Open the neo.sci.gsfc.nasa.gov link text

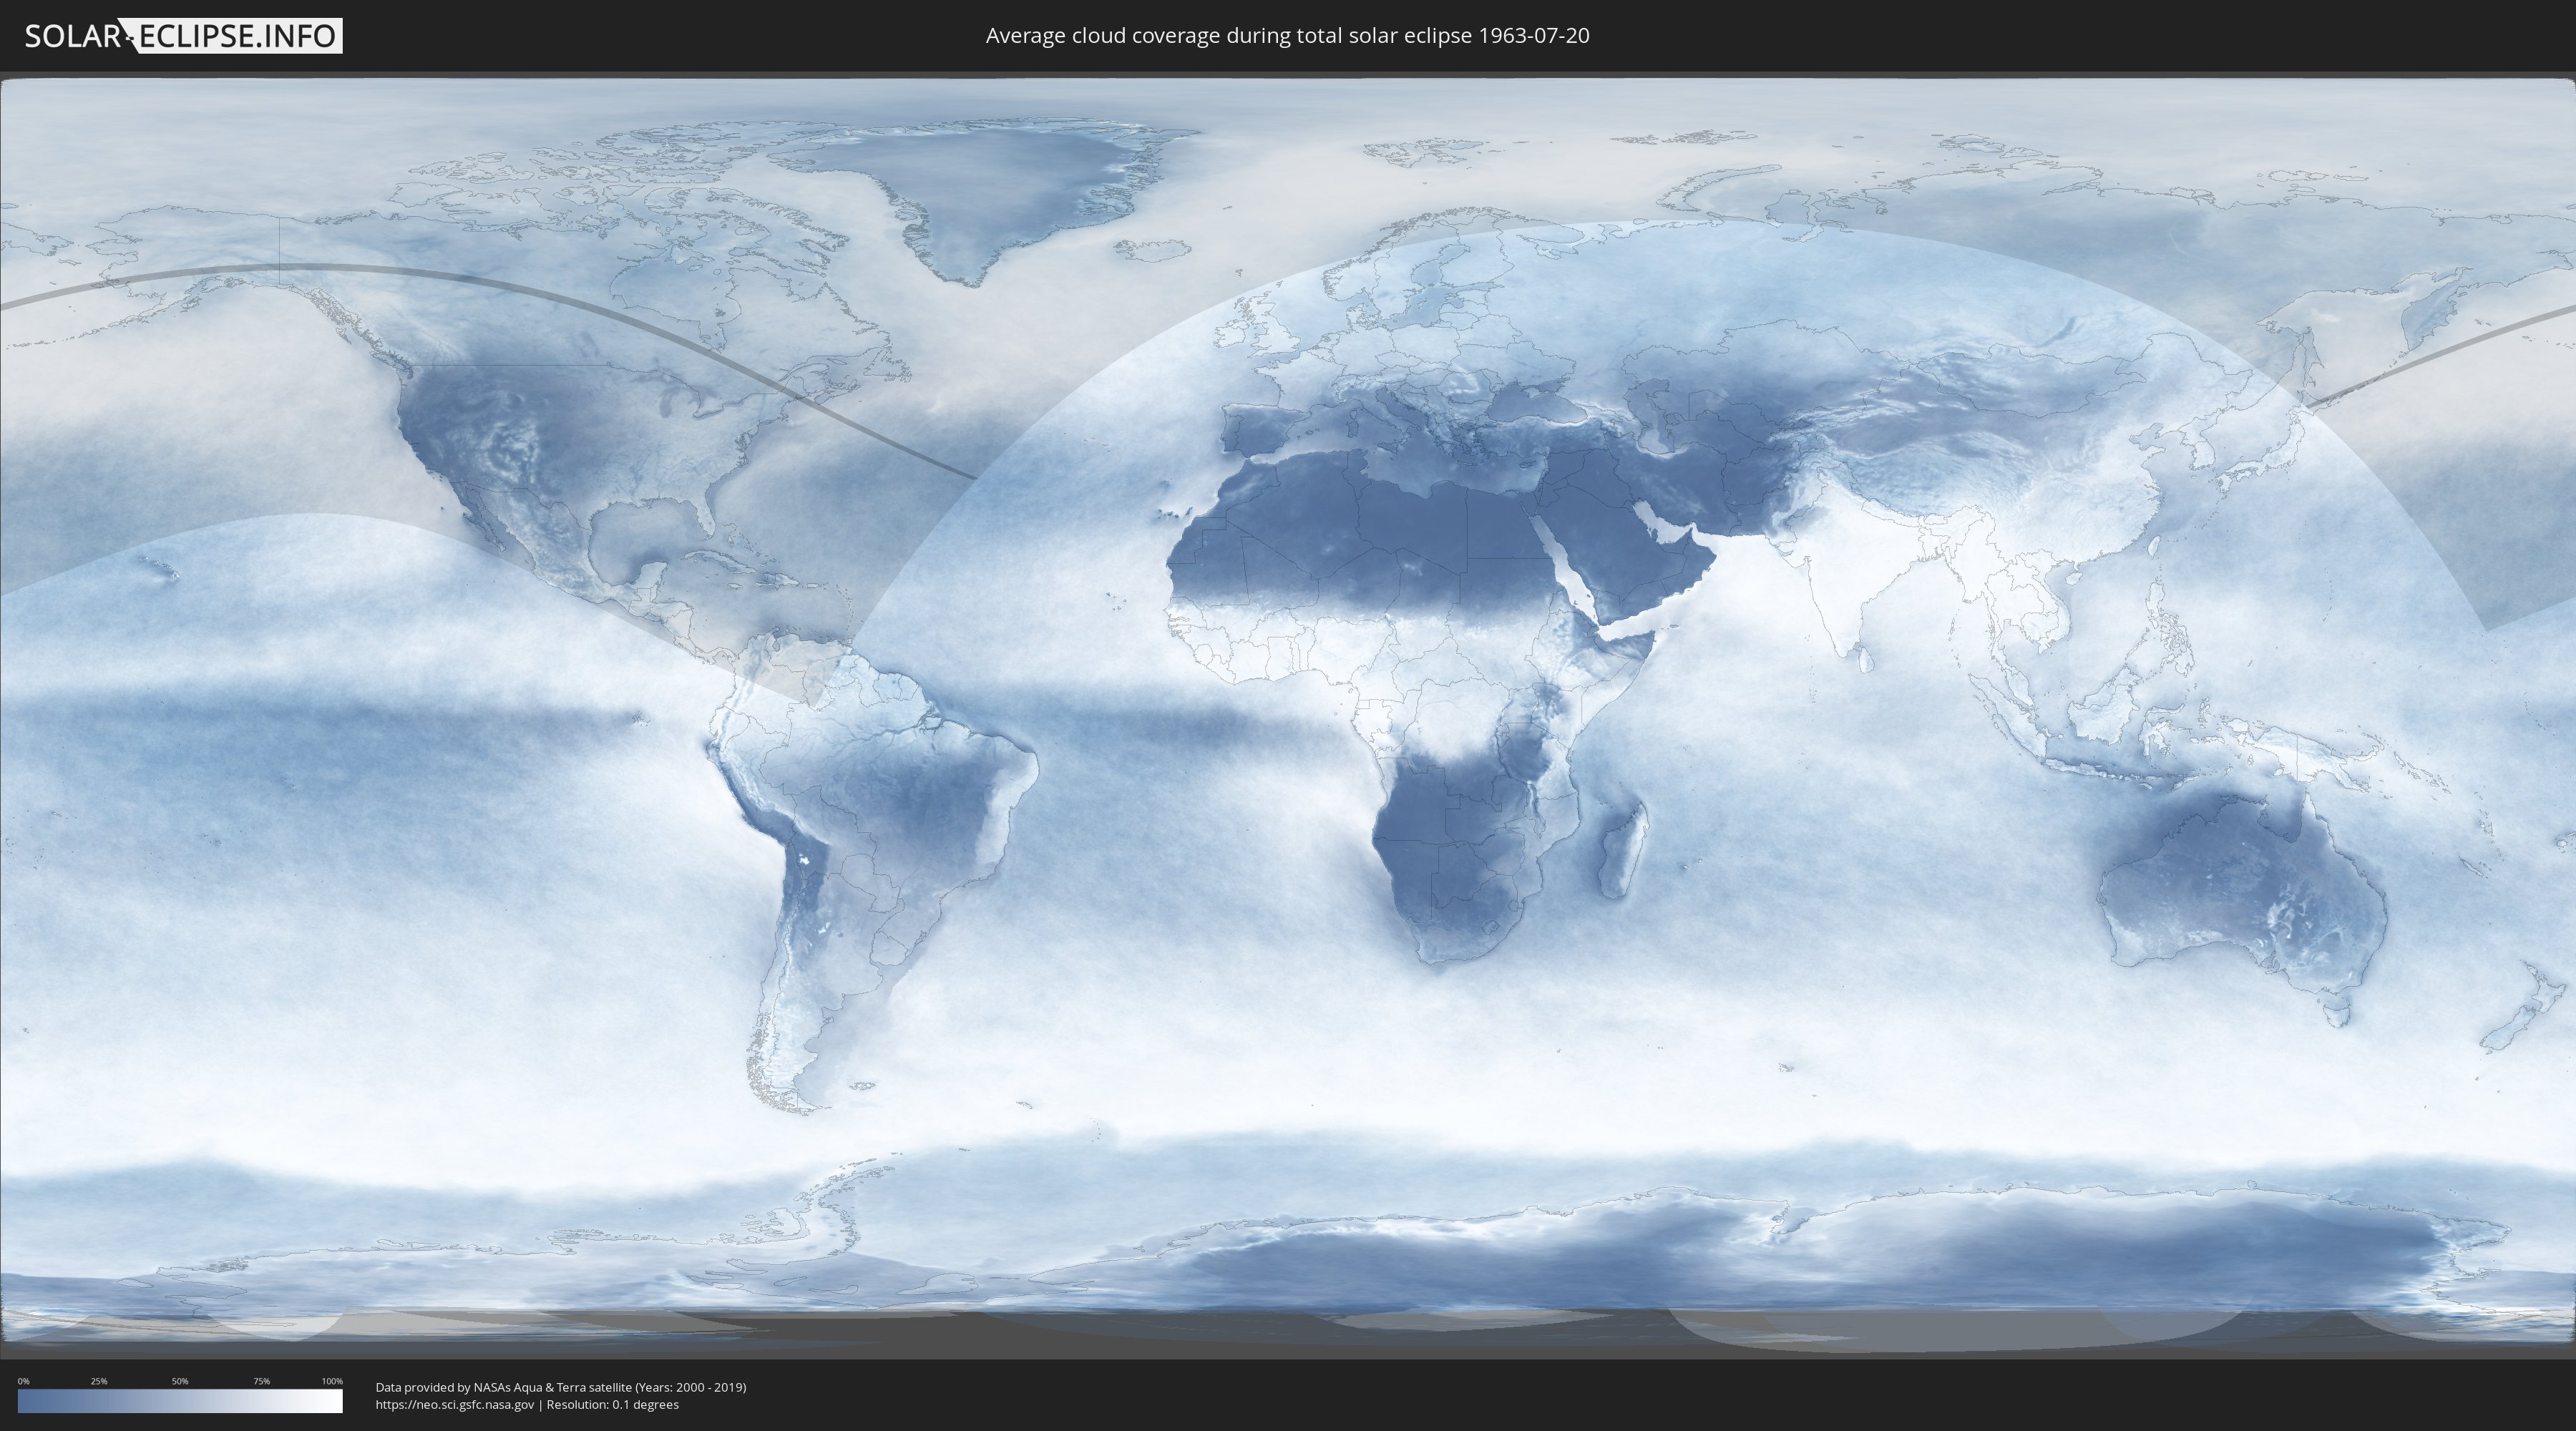coord(455,1405)
